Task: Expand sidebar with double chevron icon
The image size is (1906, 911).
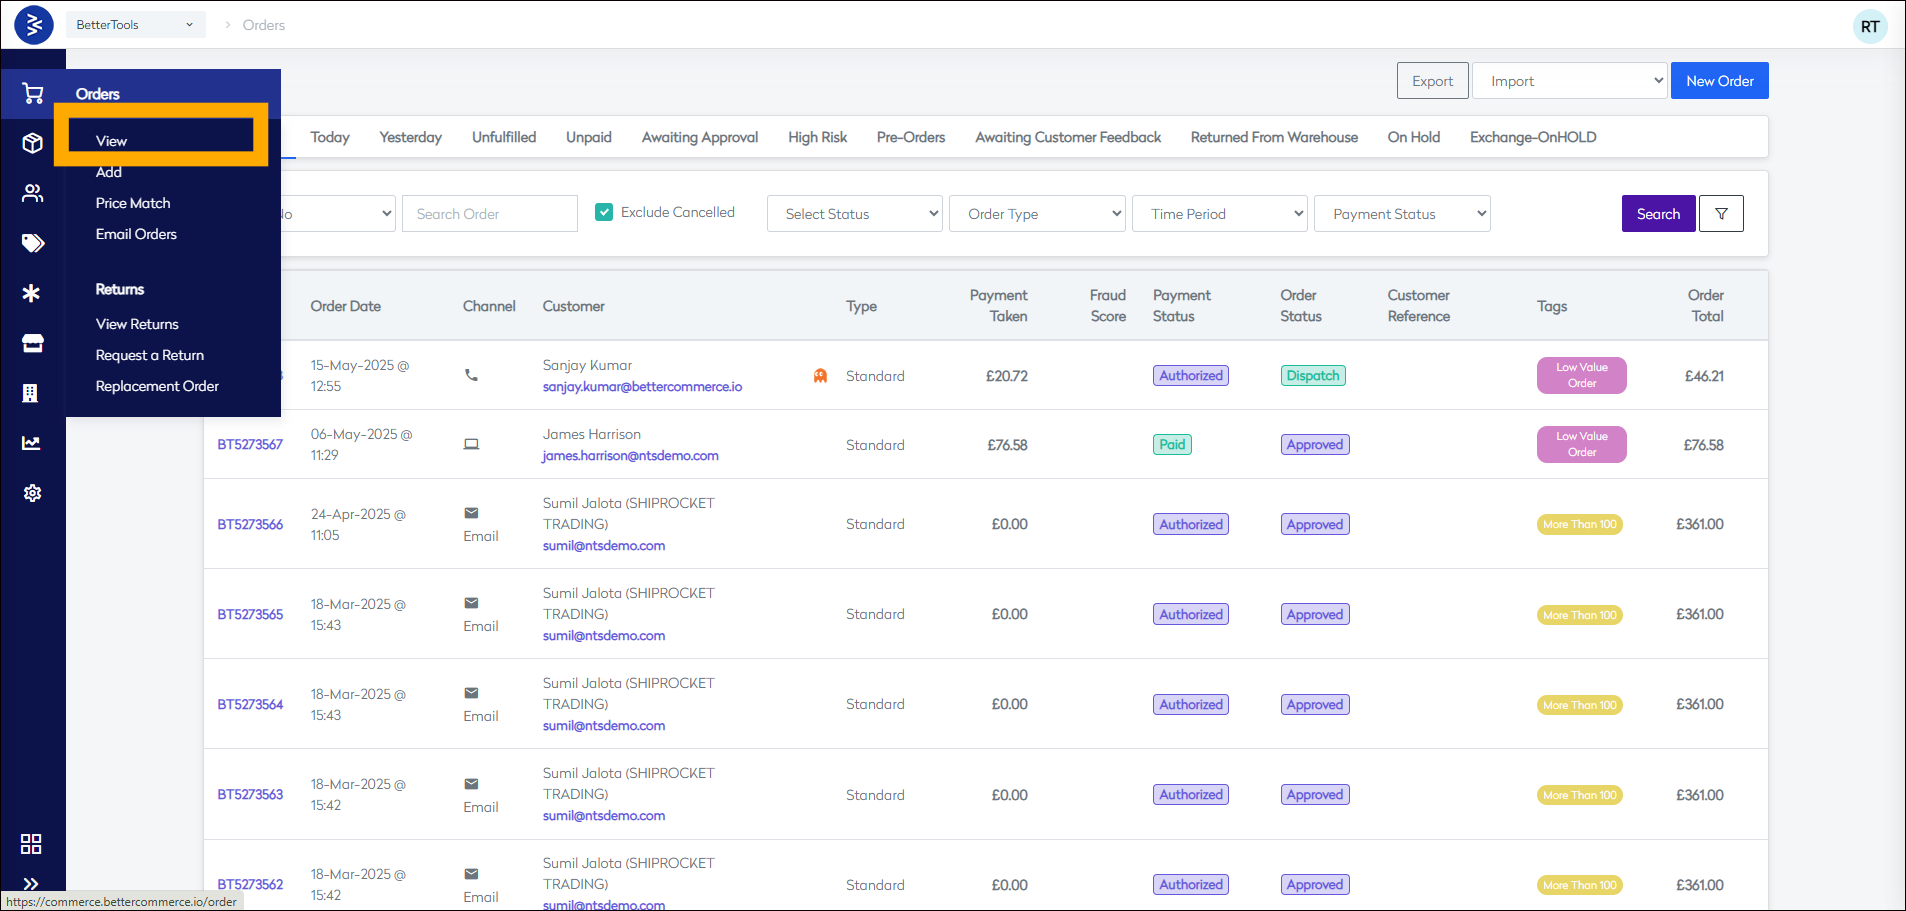Action: 31,883
